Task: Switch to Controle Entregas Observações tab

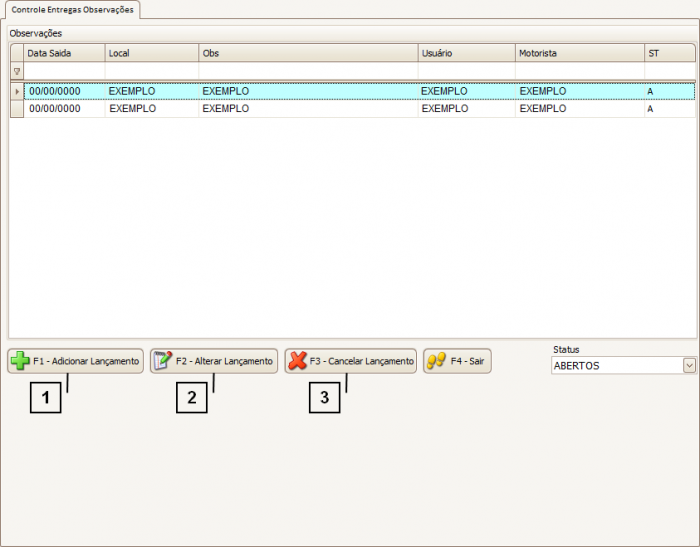Action: 71,9
